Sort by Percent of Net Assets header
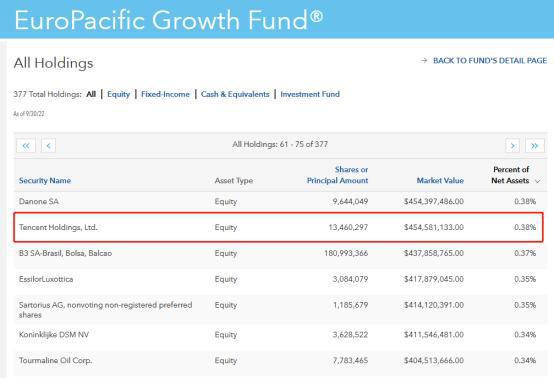Image resolution: width=554 pixels, height=378 pixels. (510, 175)
